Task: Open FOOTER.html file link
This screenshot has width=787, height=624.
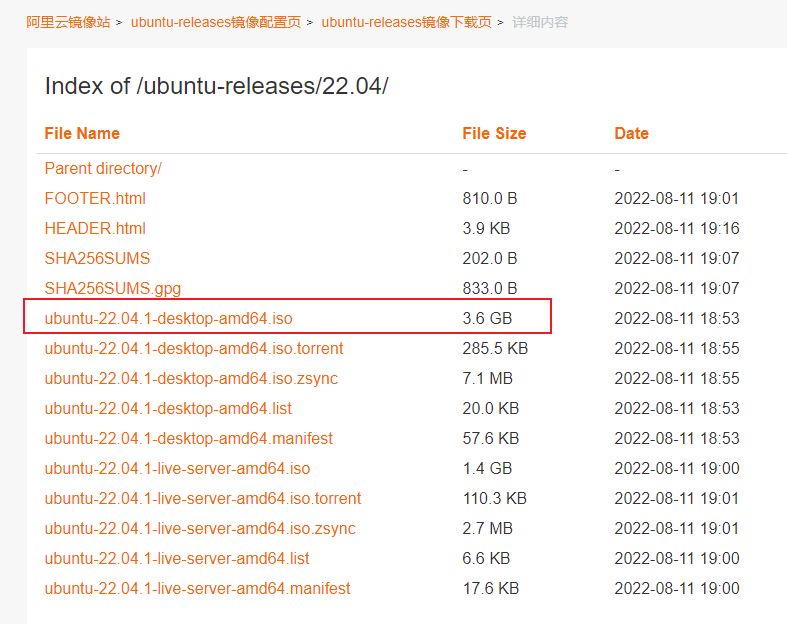Action: 95,198
